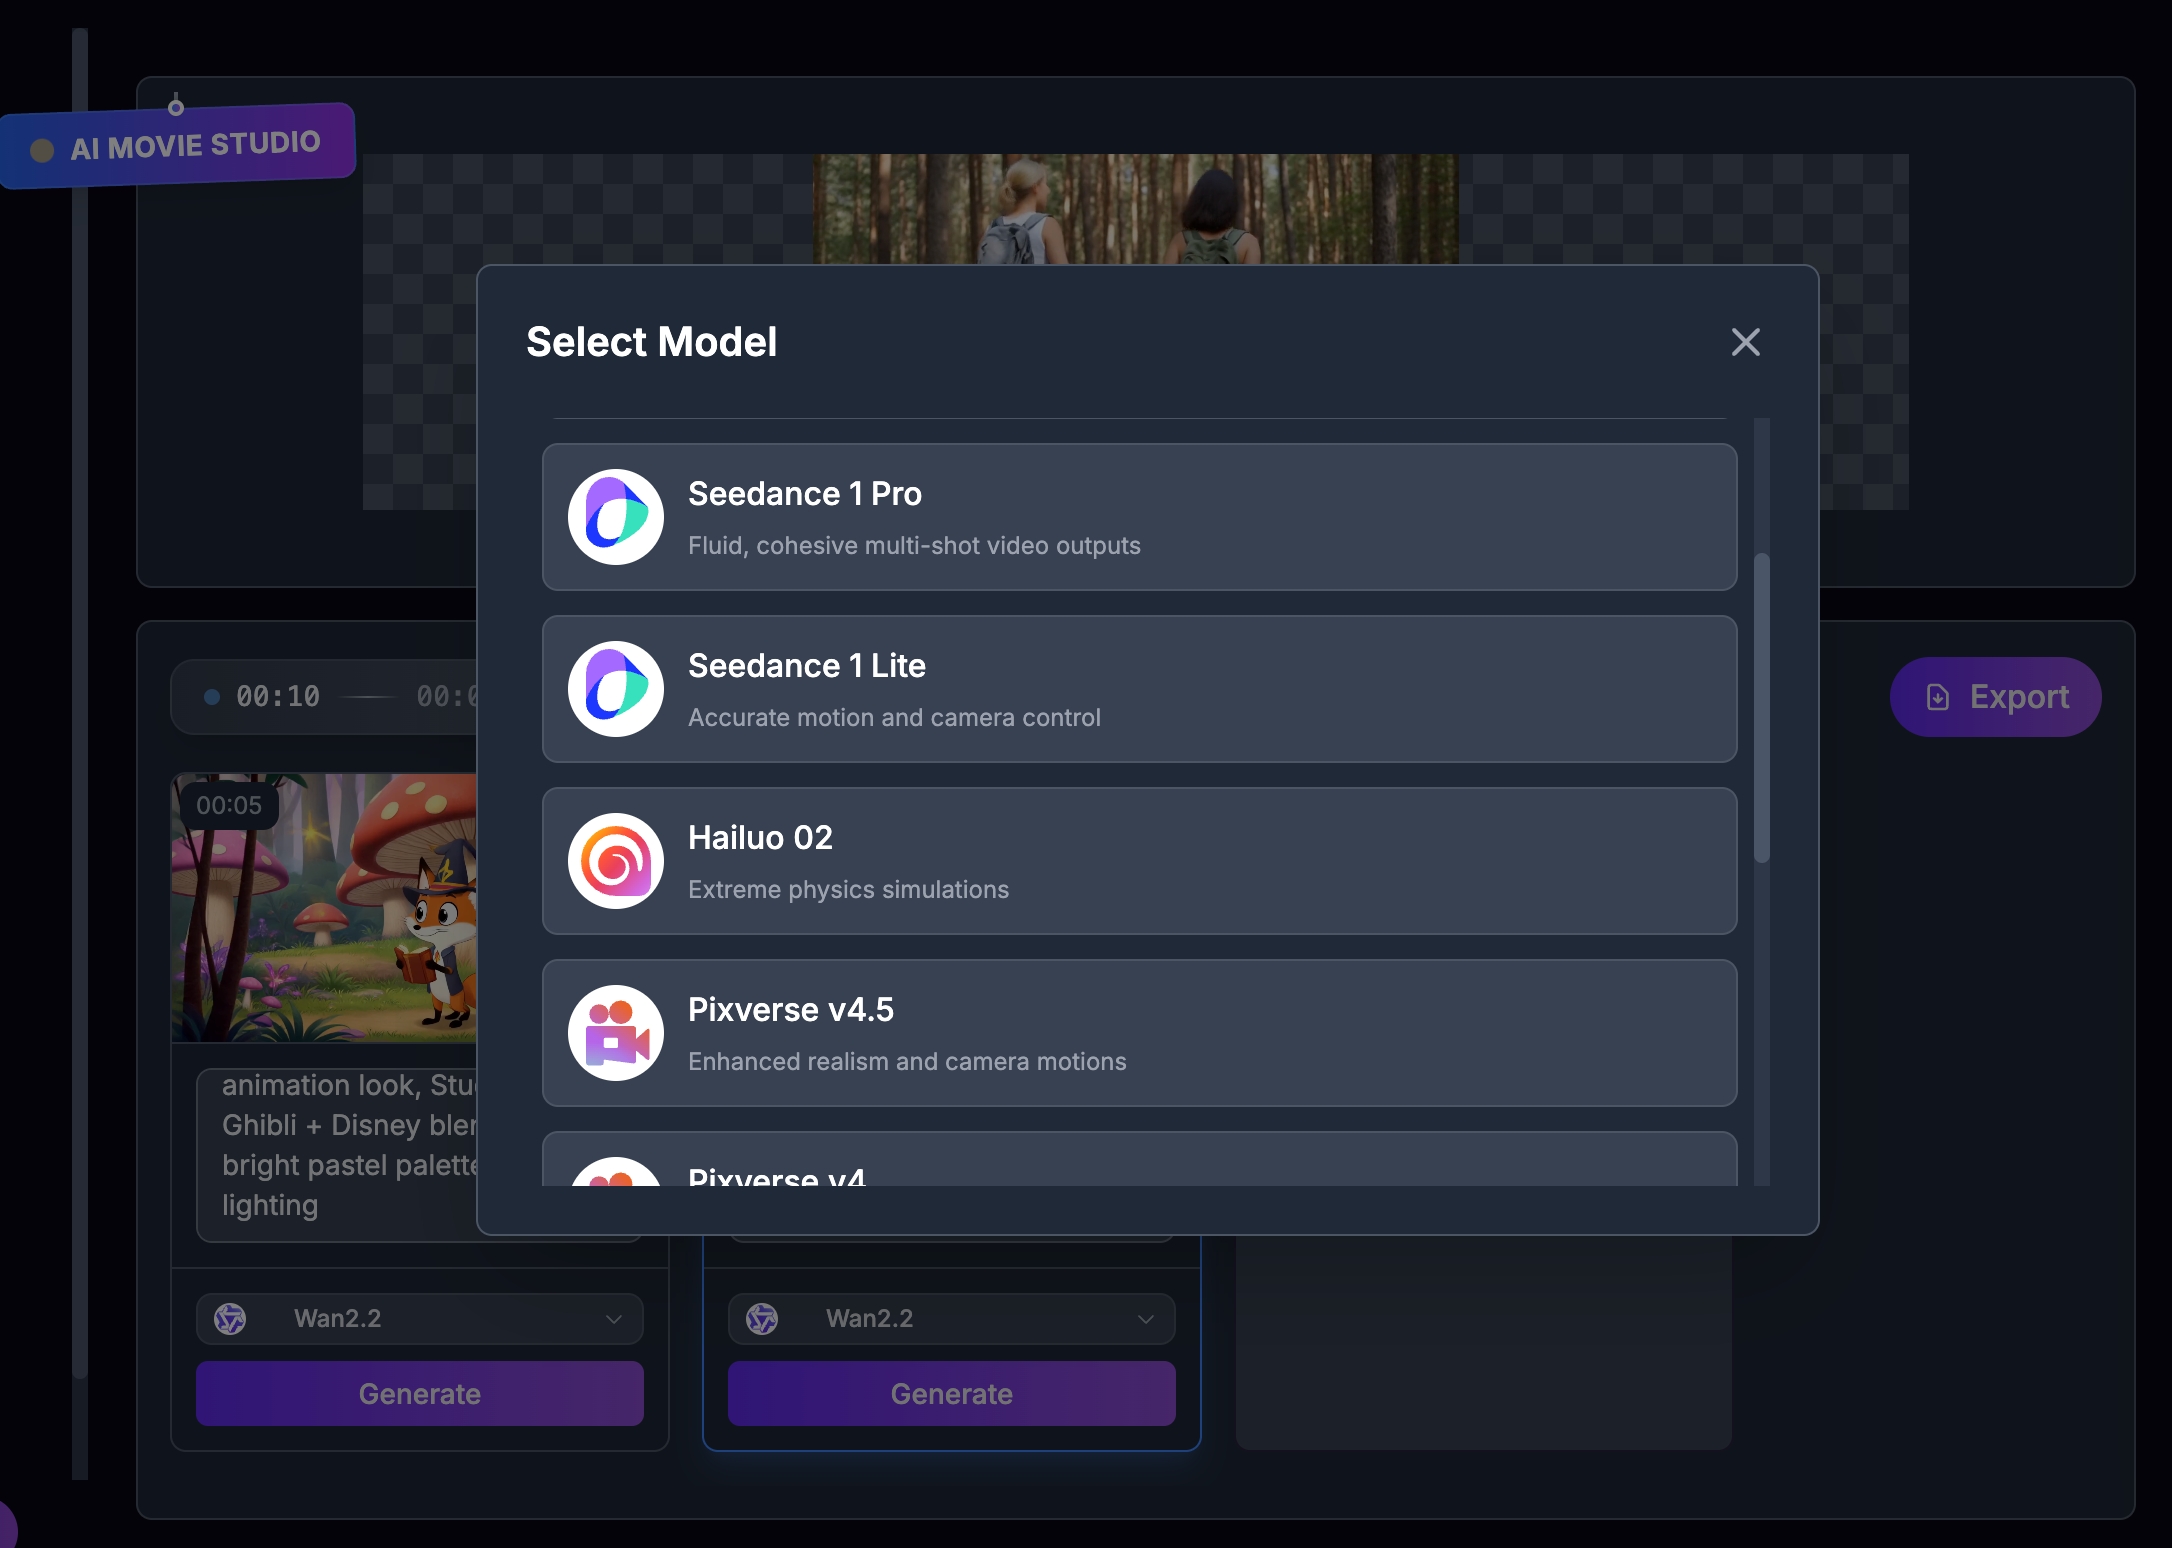2172x1548 pixels.
Task: Click the Seedance 1 Pro logo icon
Action: point(616,517)
